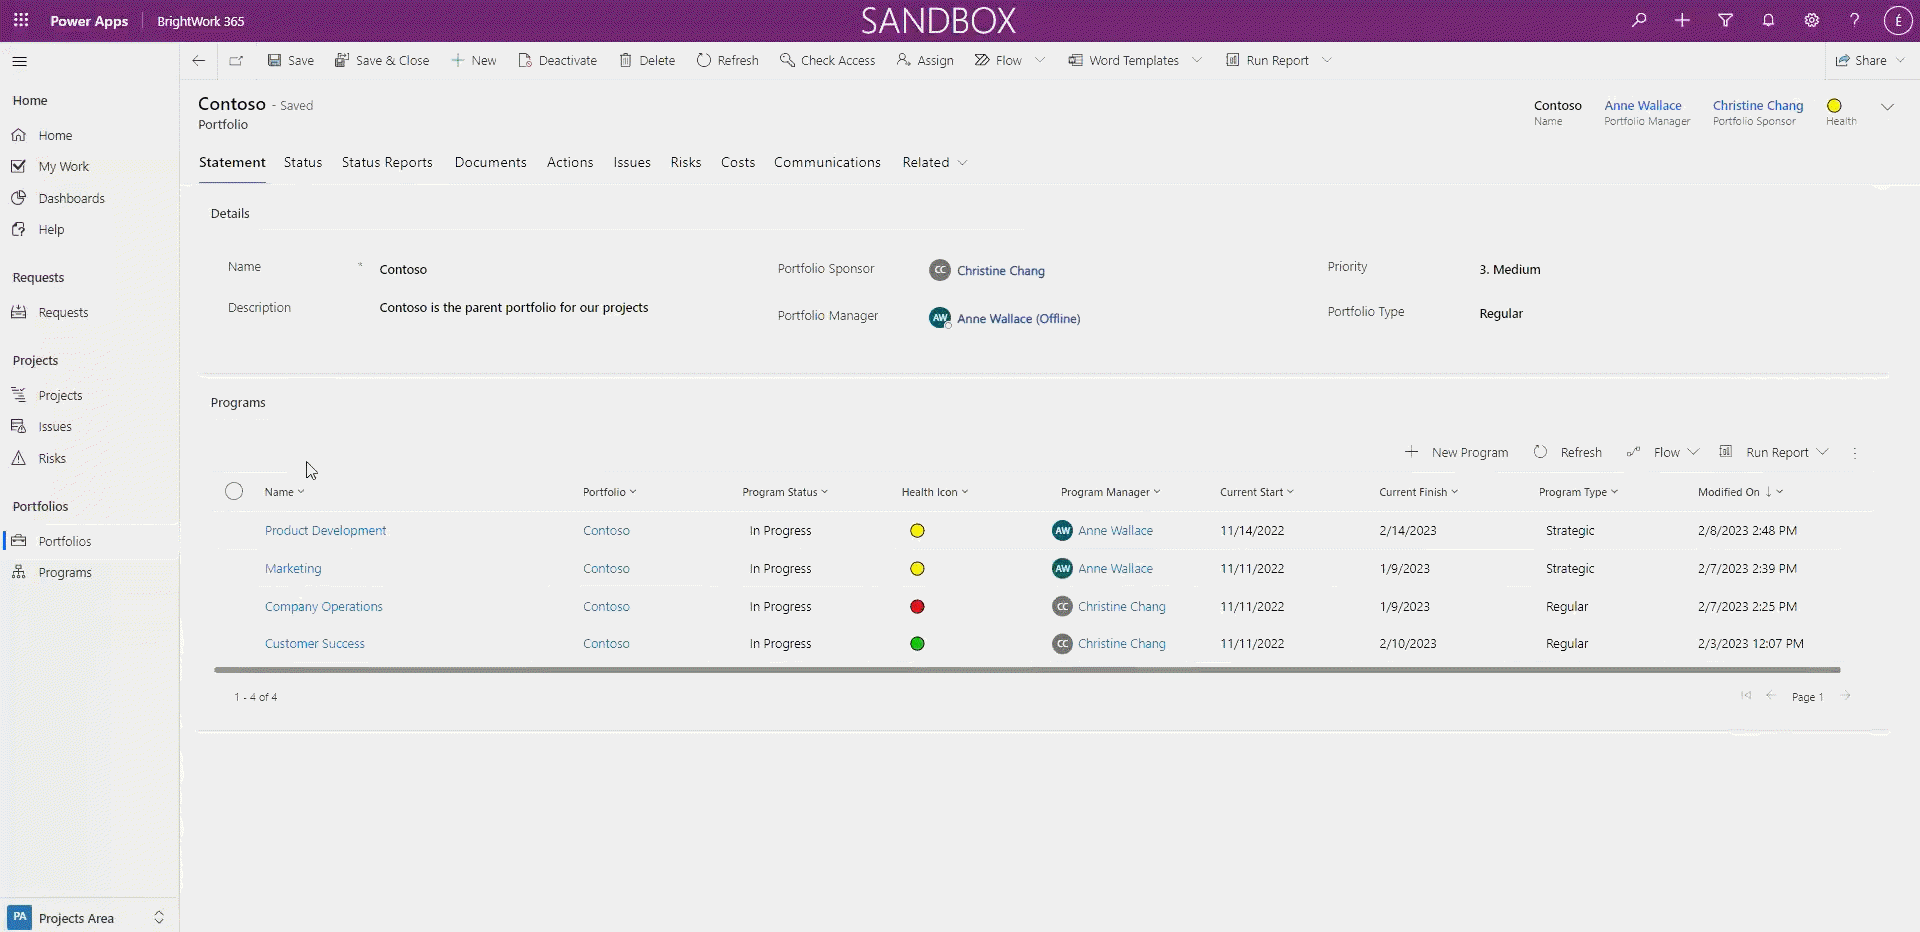The width and height of the screenshot is (1920, 932).
Task: Click New in the command bar
Action: 473,61
